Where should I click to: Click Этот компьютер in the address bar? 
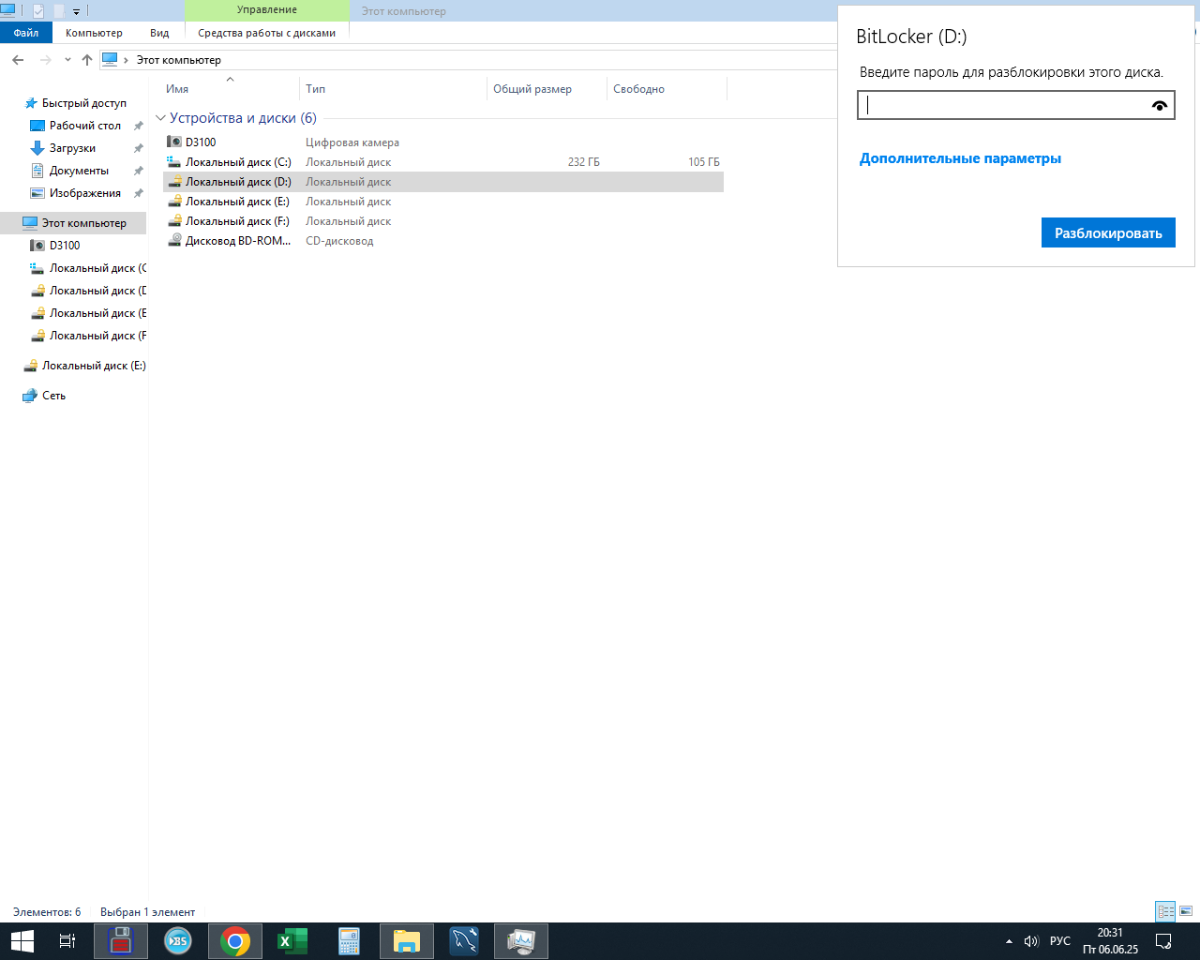pos(179,60)
